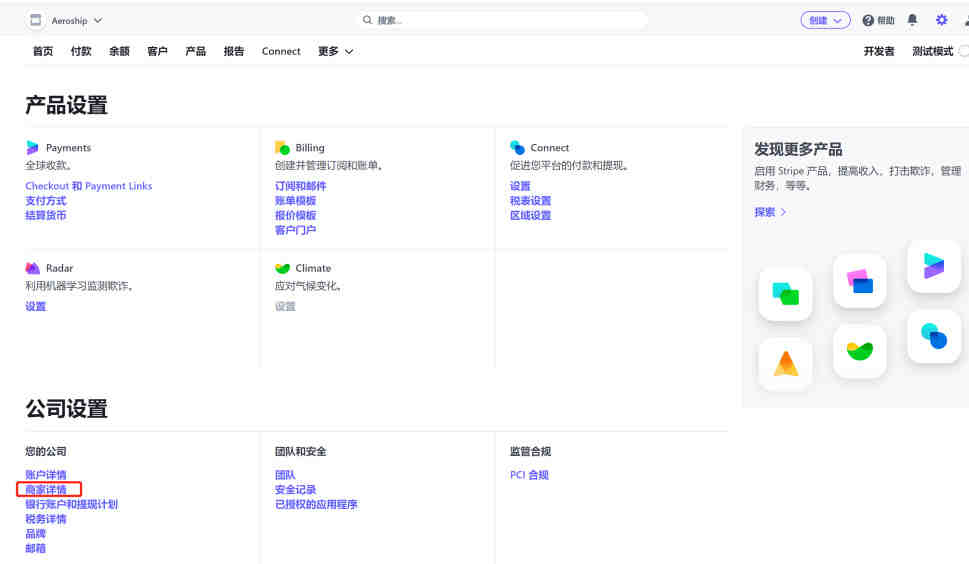Click the help question mark icon
Screen dimensions: 969x564
point(868,20)
